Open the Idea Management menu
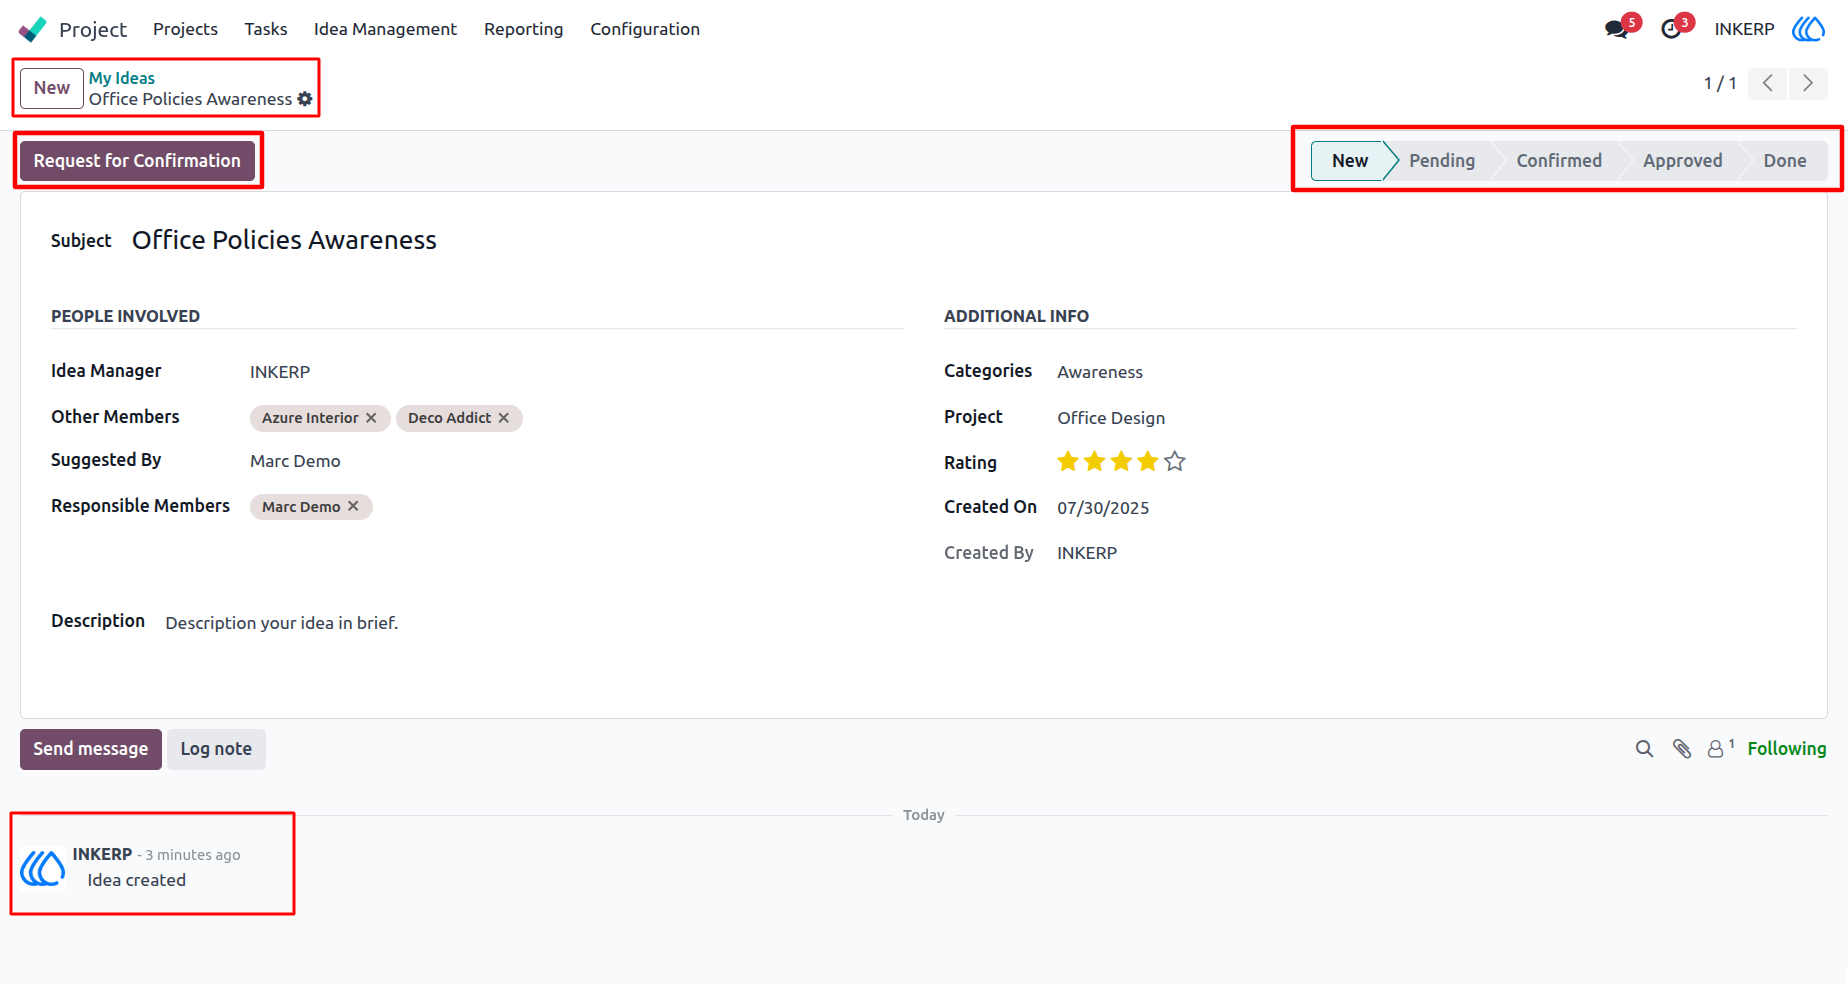This screenshot has height=985, width=1848. coord(385,29)
